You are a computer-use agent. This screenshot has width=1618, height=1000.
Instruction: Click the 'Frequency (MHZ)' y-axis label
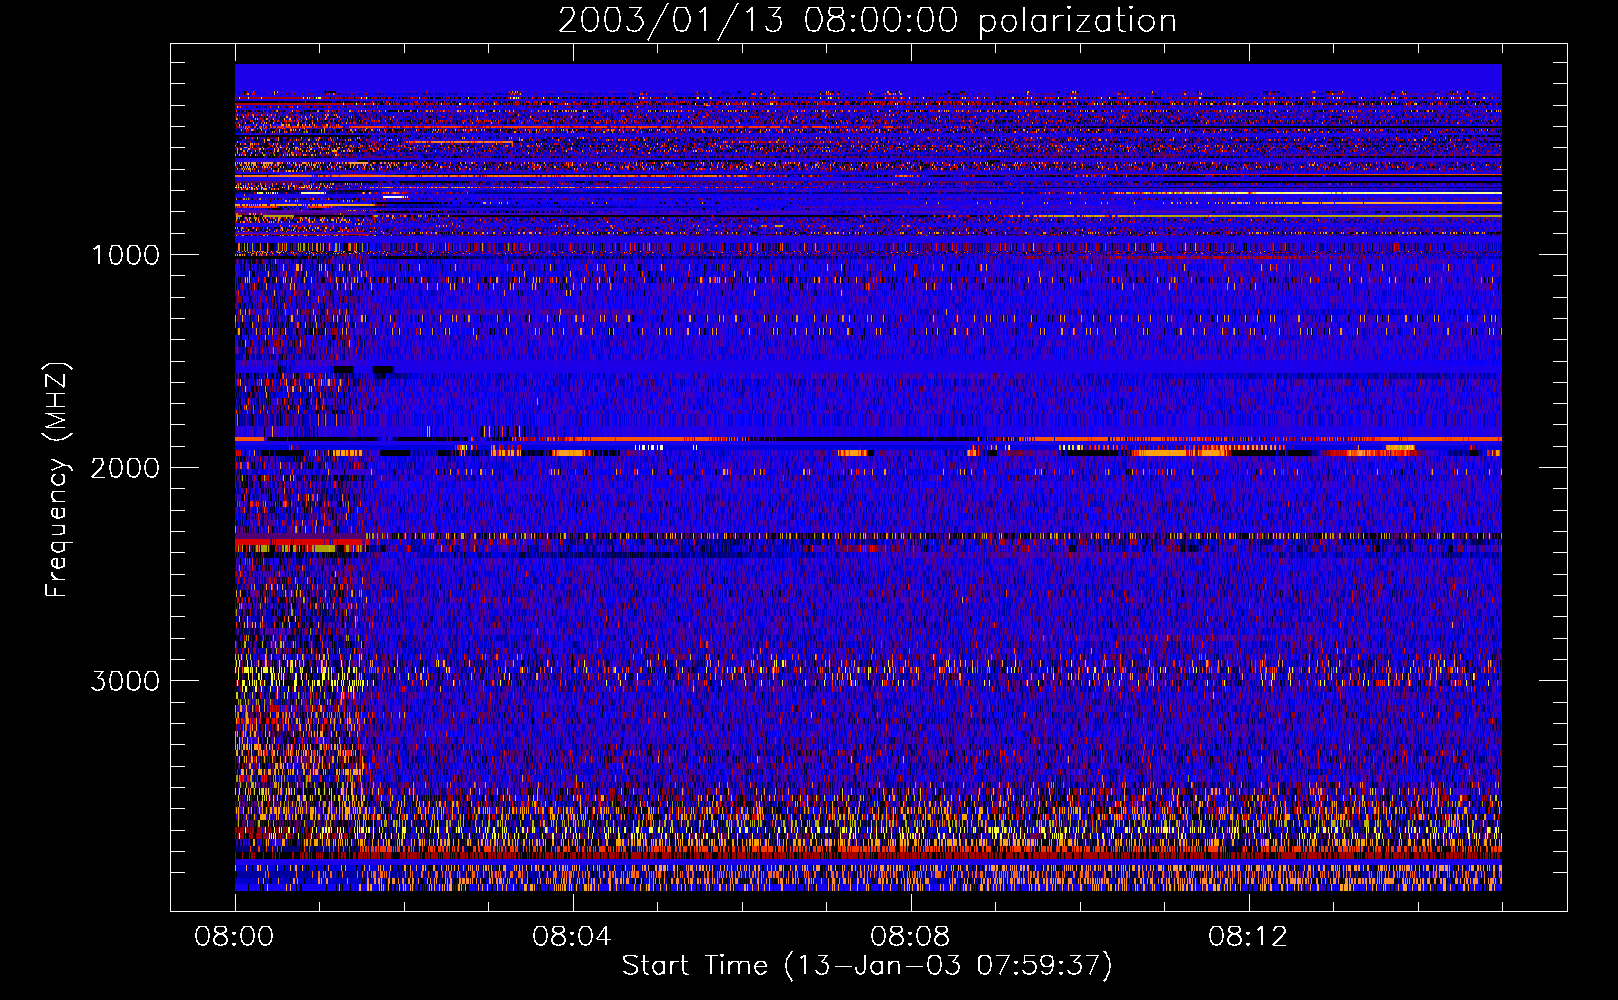pyautogui.click(x=57, y=480)
